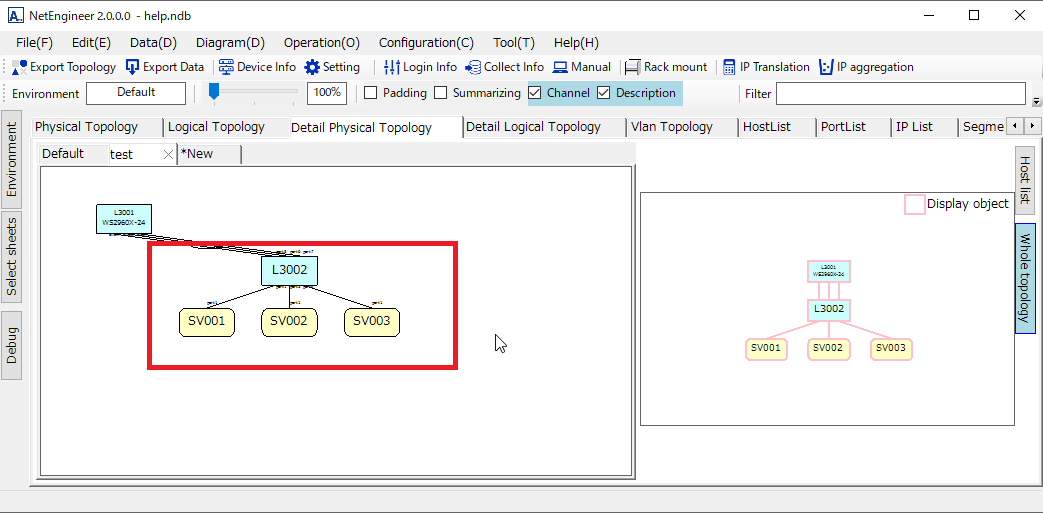
Task: Launch the IP Translation tool
Action: [x=729, y=67]
